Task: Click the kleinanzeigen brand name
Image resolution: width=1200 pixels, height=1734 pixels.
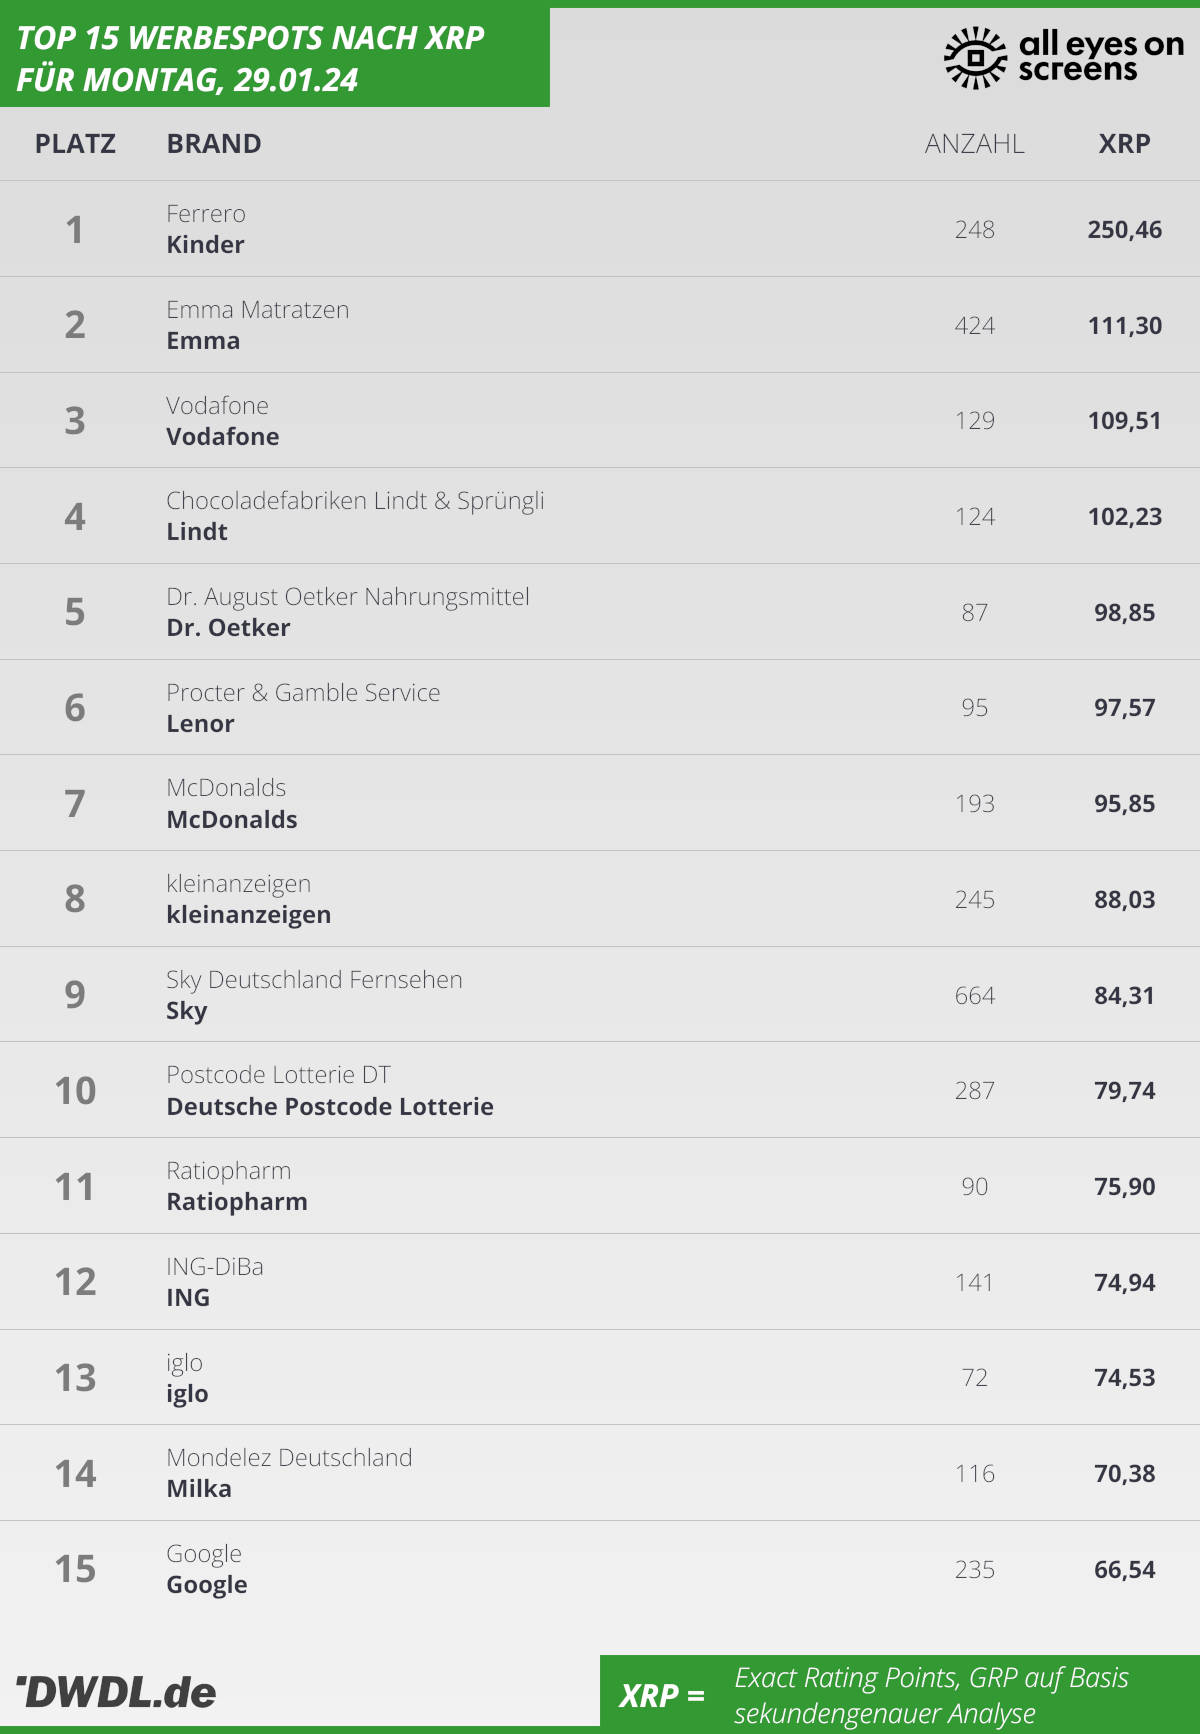Action: [x=248, y=915]
